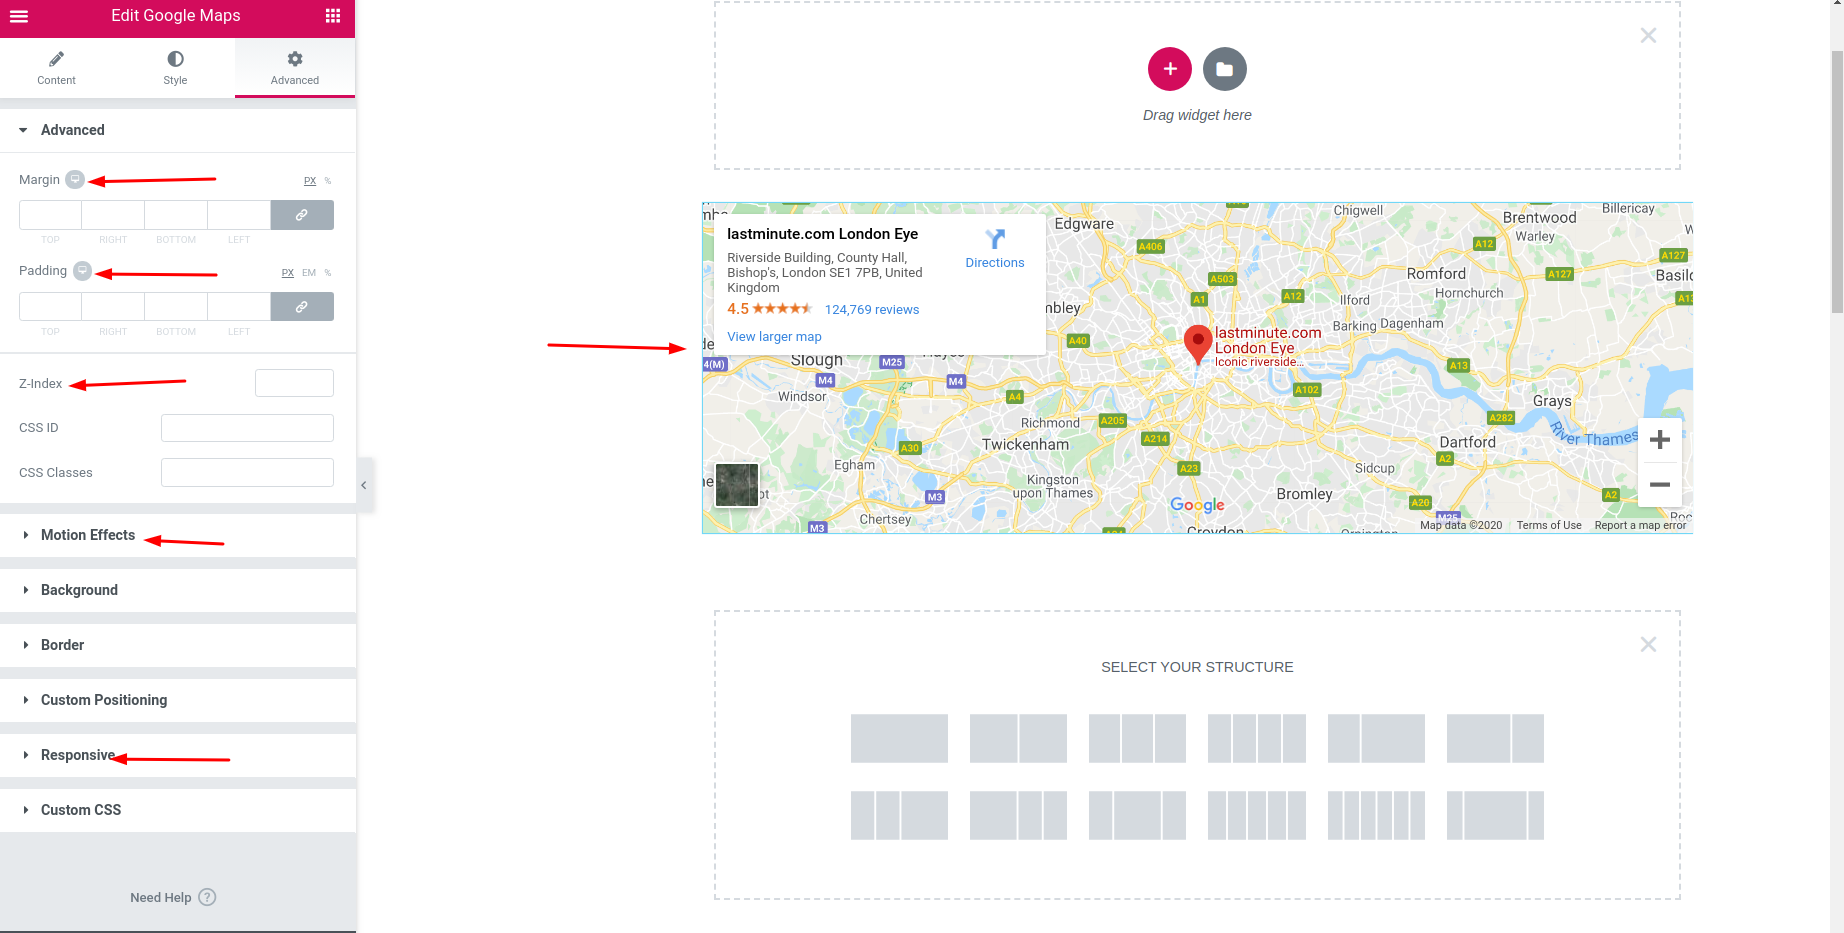Image resolution: width=1844 pixels, height=933 pixels.
Task: Expand the Custom Positioning section
Action: click(x=178, y=700)
